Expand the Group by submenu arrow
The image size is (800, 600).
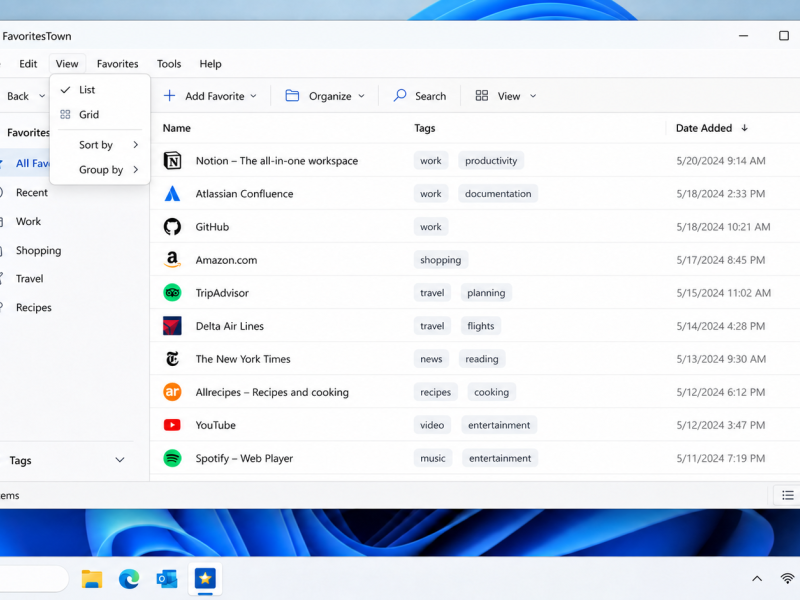click(x=136, y=169)
